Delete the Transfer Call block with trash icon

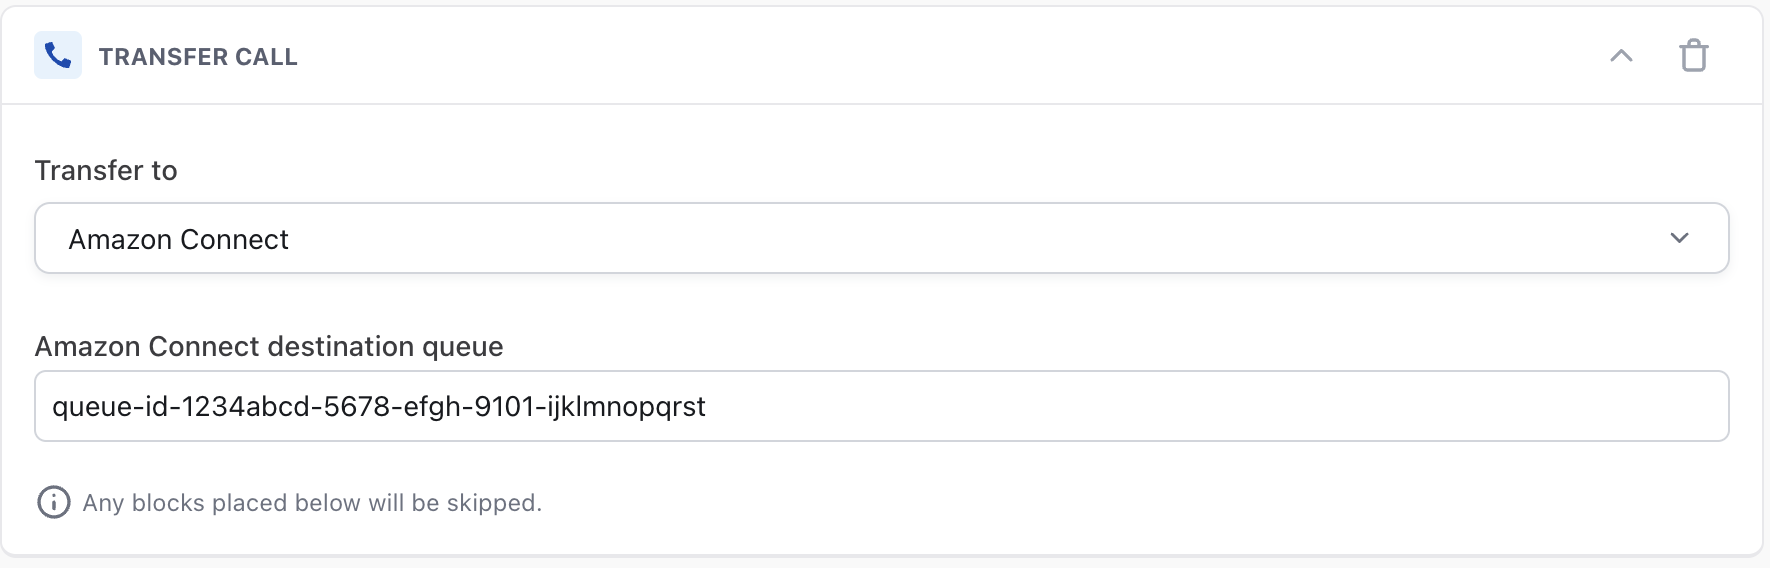click(x=1693, y=56)
